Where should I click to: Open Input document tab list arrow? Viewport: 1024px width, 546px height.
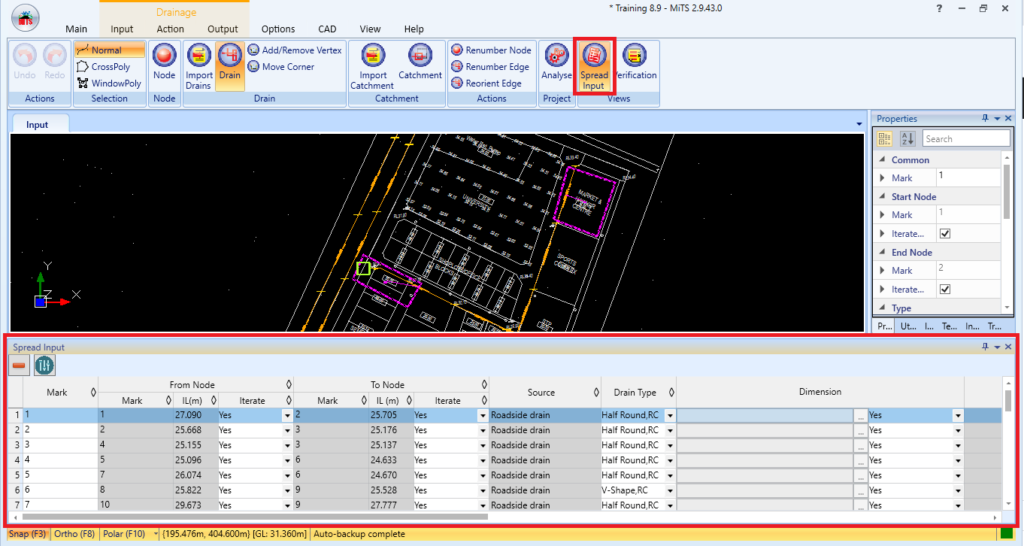click(859, 123)
